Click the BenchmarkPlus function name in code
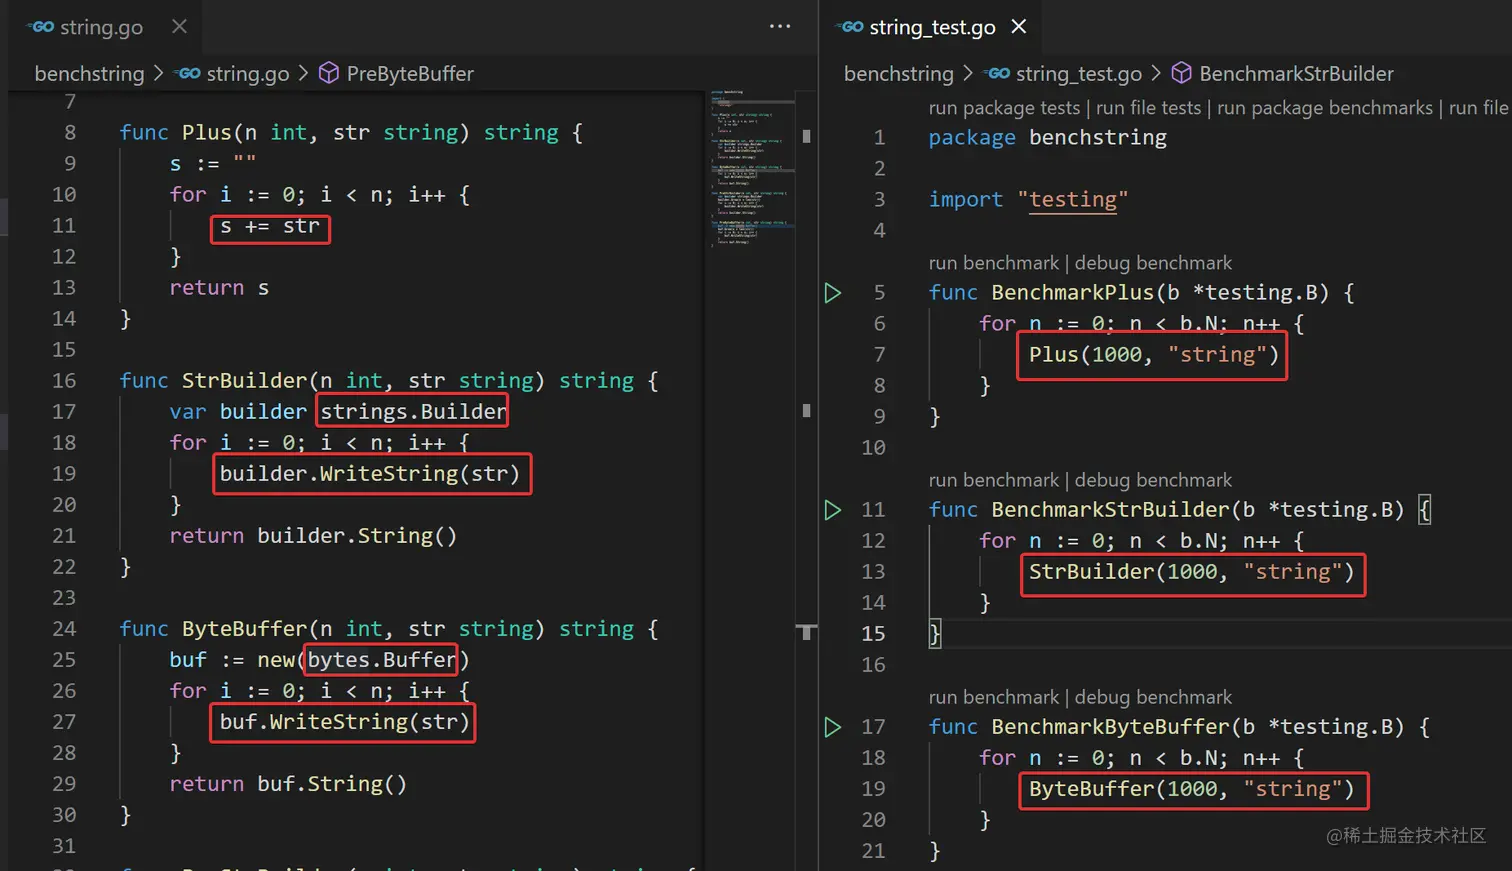 (1072, 293)
